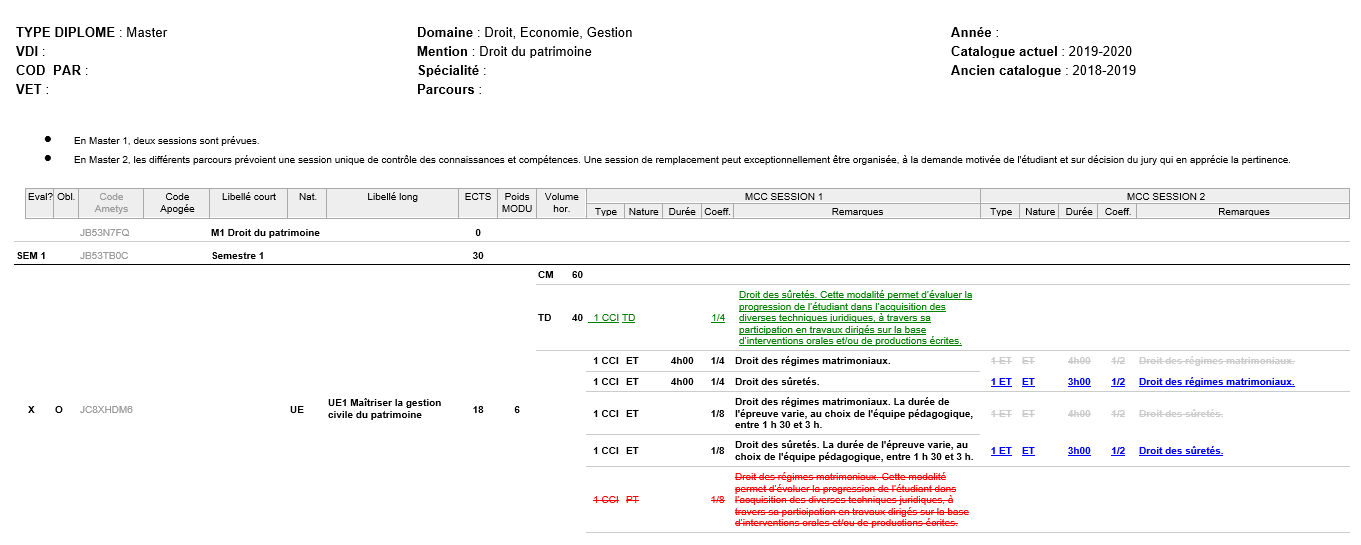Open the blue "Droit des sûretés." Session 2 link

[1180, 451]
